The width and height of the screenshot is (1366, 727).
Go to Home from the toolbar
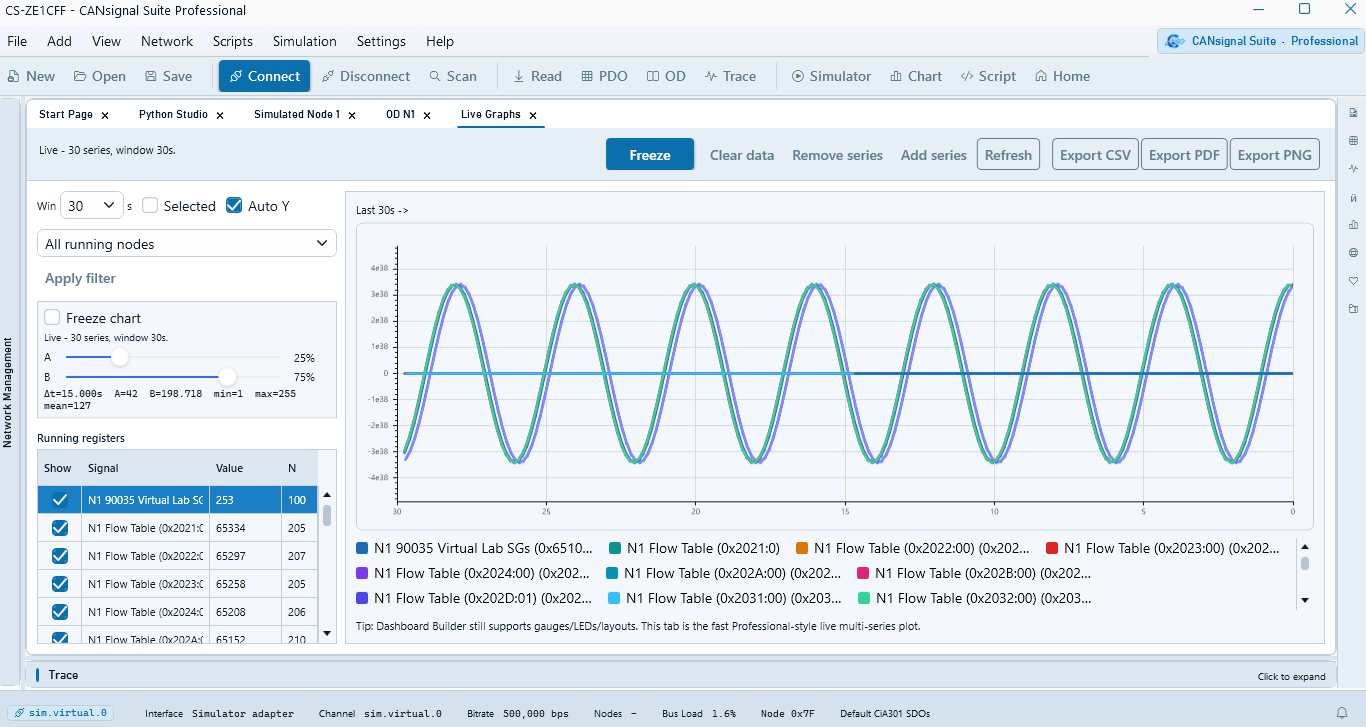(1062, 76)
